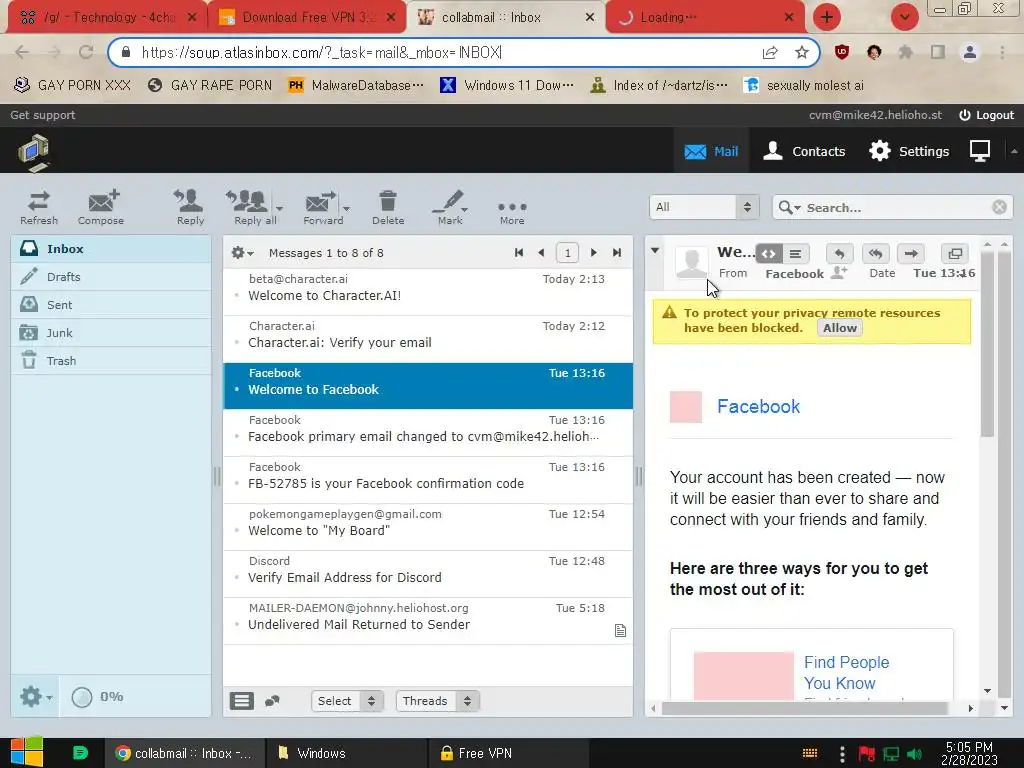Screen dimensions: 1024x768
Task: Open the Drafts folder
Action: click(111, 277)
